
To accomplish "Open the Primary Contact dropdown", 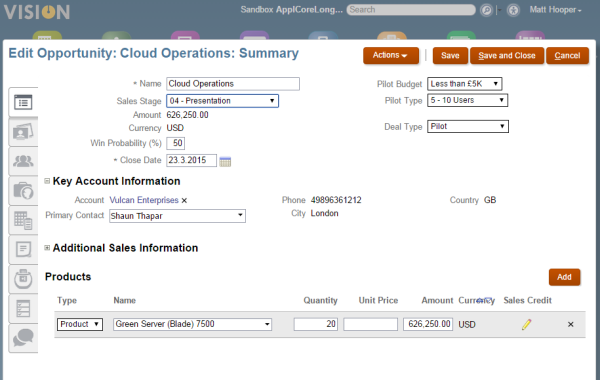I will 177,216.
